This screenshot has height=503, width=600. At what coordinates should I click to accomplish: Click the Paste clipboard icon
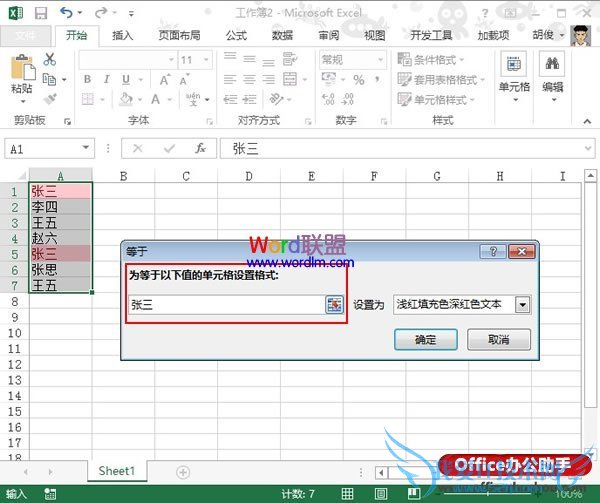click(23, 69)
